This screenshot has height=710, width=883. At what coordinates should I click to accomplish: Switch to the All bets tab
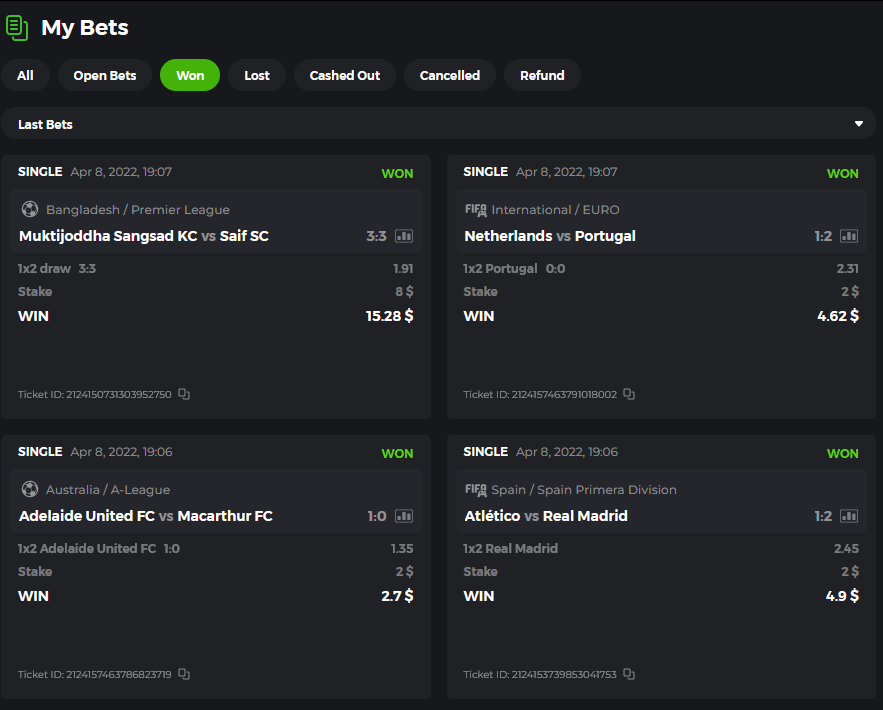[x=25, y=75]
